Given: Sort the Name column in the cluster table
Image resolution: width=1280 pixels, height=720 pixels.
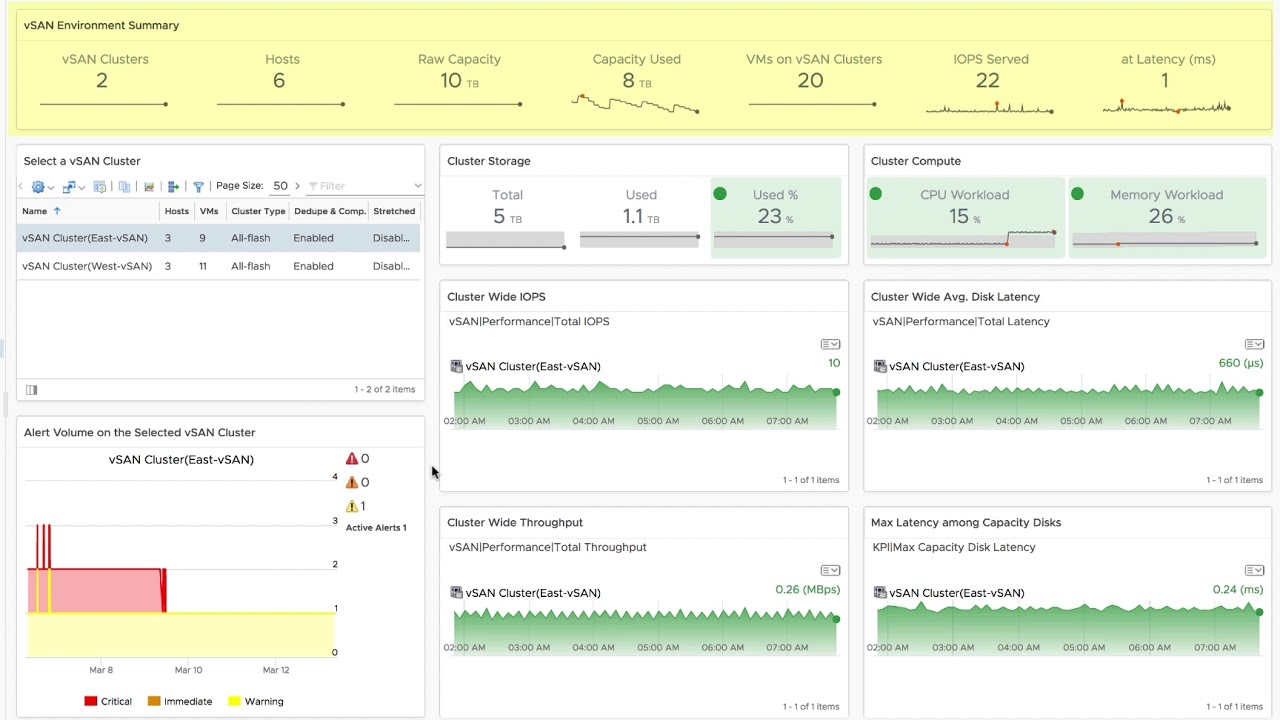Looking at the screenshot, I should [x=34, y=211].
